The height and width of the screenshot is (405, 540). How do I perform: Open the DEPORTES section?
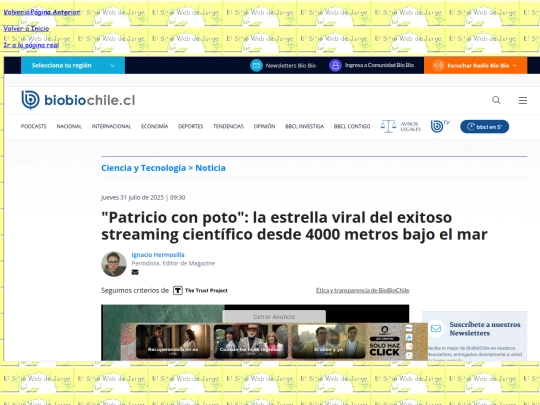(190, 126)
